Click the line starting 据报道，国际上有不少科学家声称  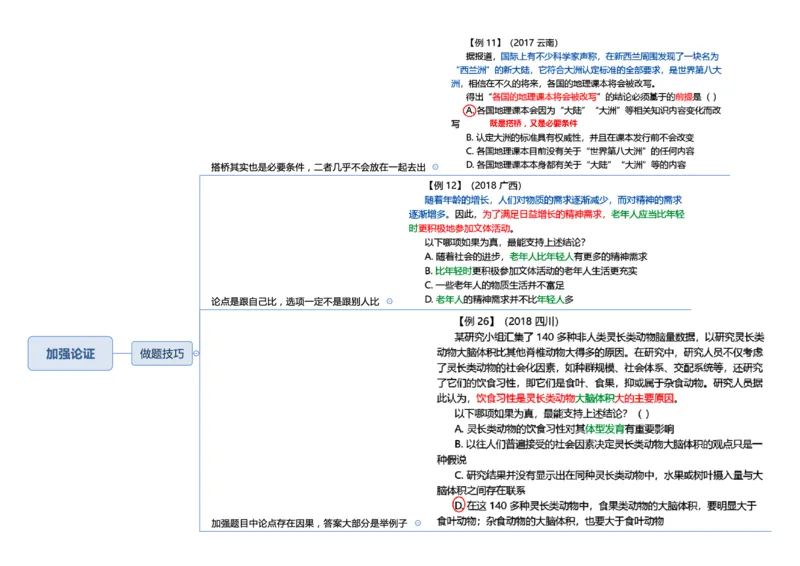(x=592, y=56)
